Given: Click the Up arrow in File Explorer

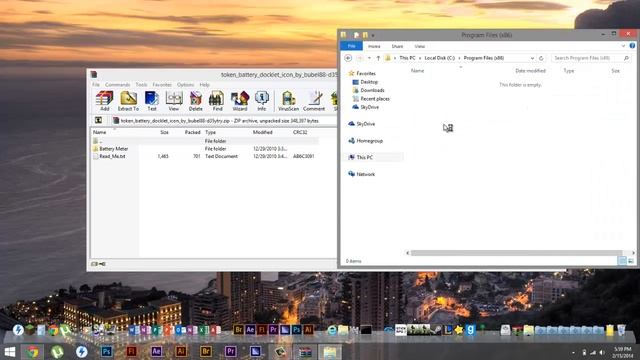Looking at the screenshot, I should point(378,58).
